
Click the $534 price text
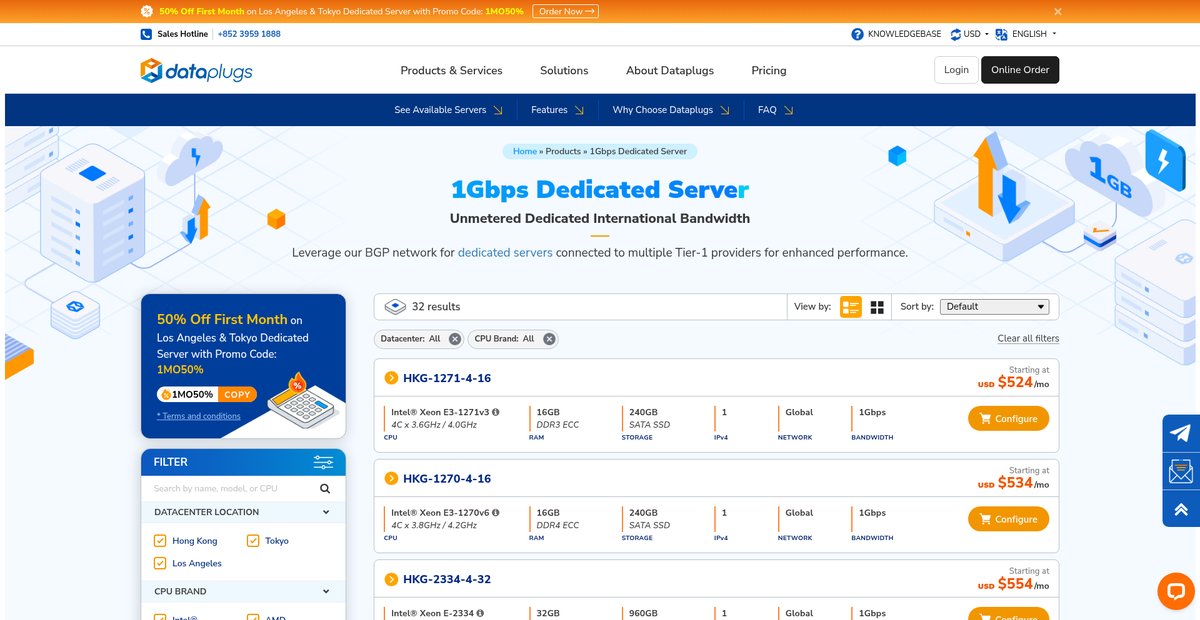[x=1015, y=483]
